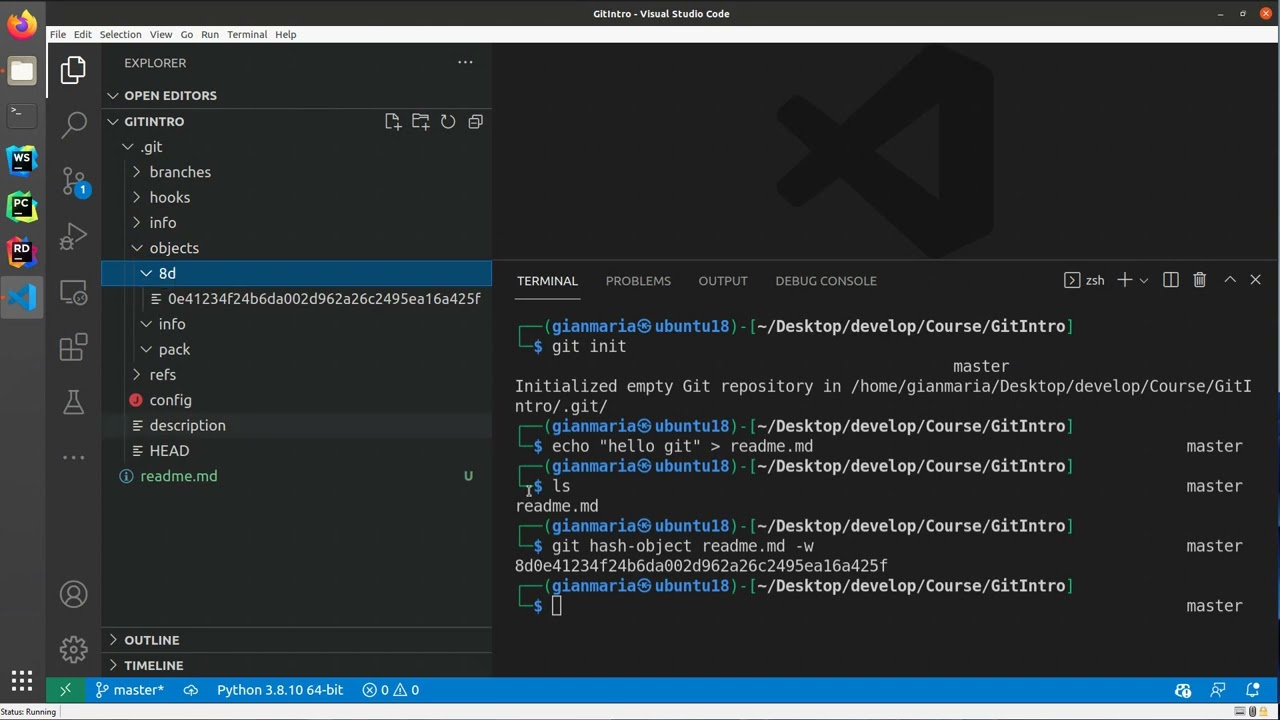Open the File menu

point(58,34)
